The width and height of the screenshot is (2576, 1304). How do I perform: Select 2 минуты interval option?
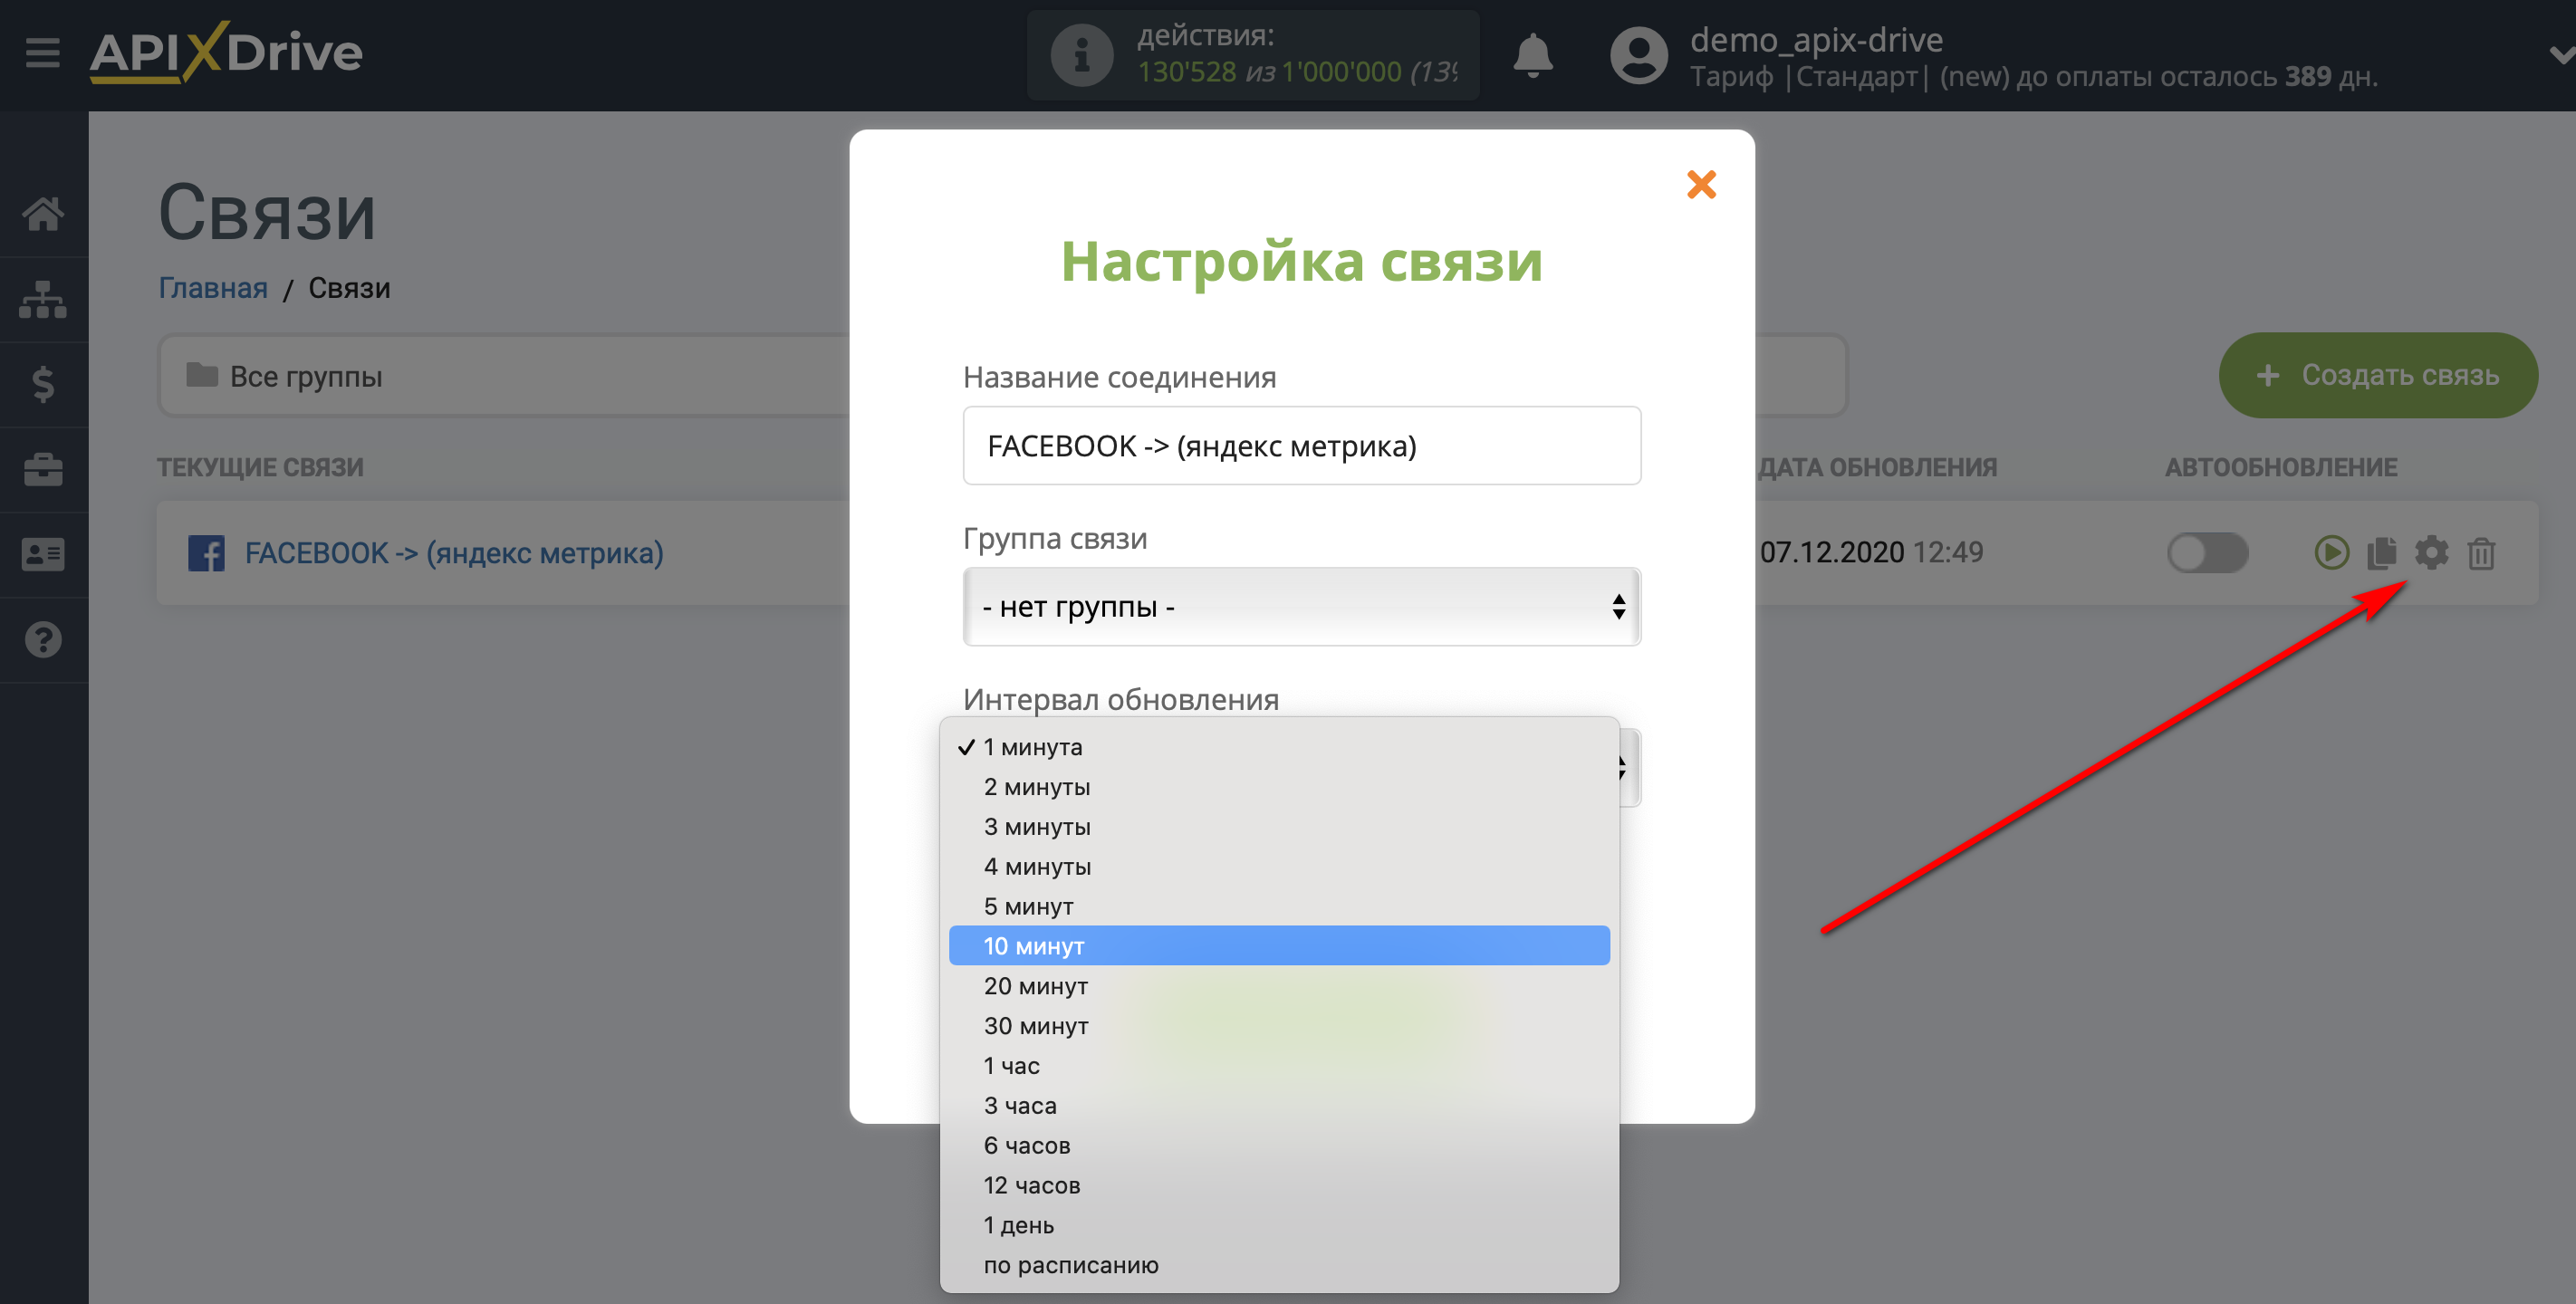pos(1279,787)
